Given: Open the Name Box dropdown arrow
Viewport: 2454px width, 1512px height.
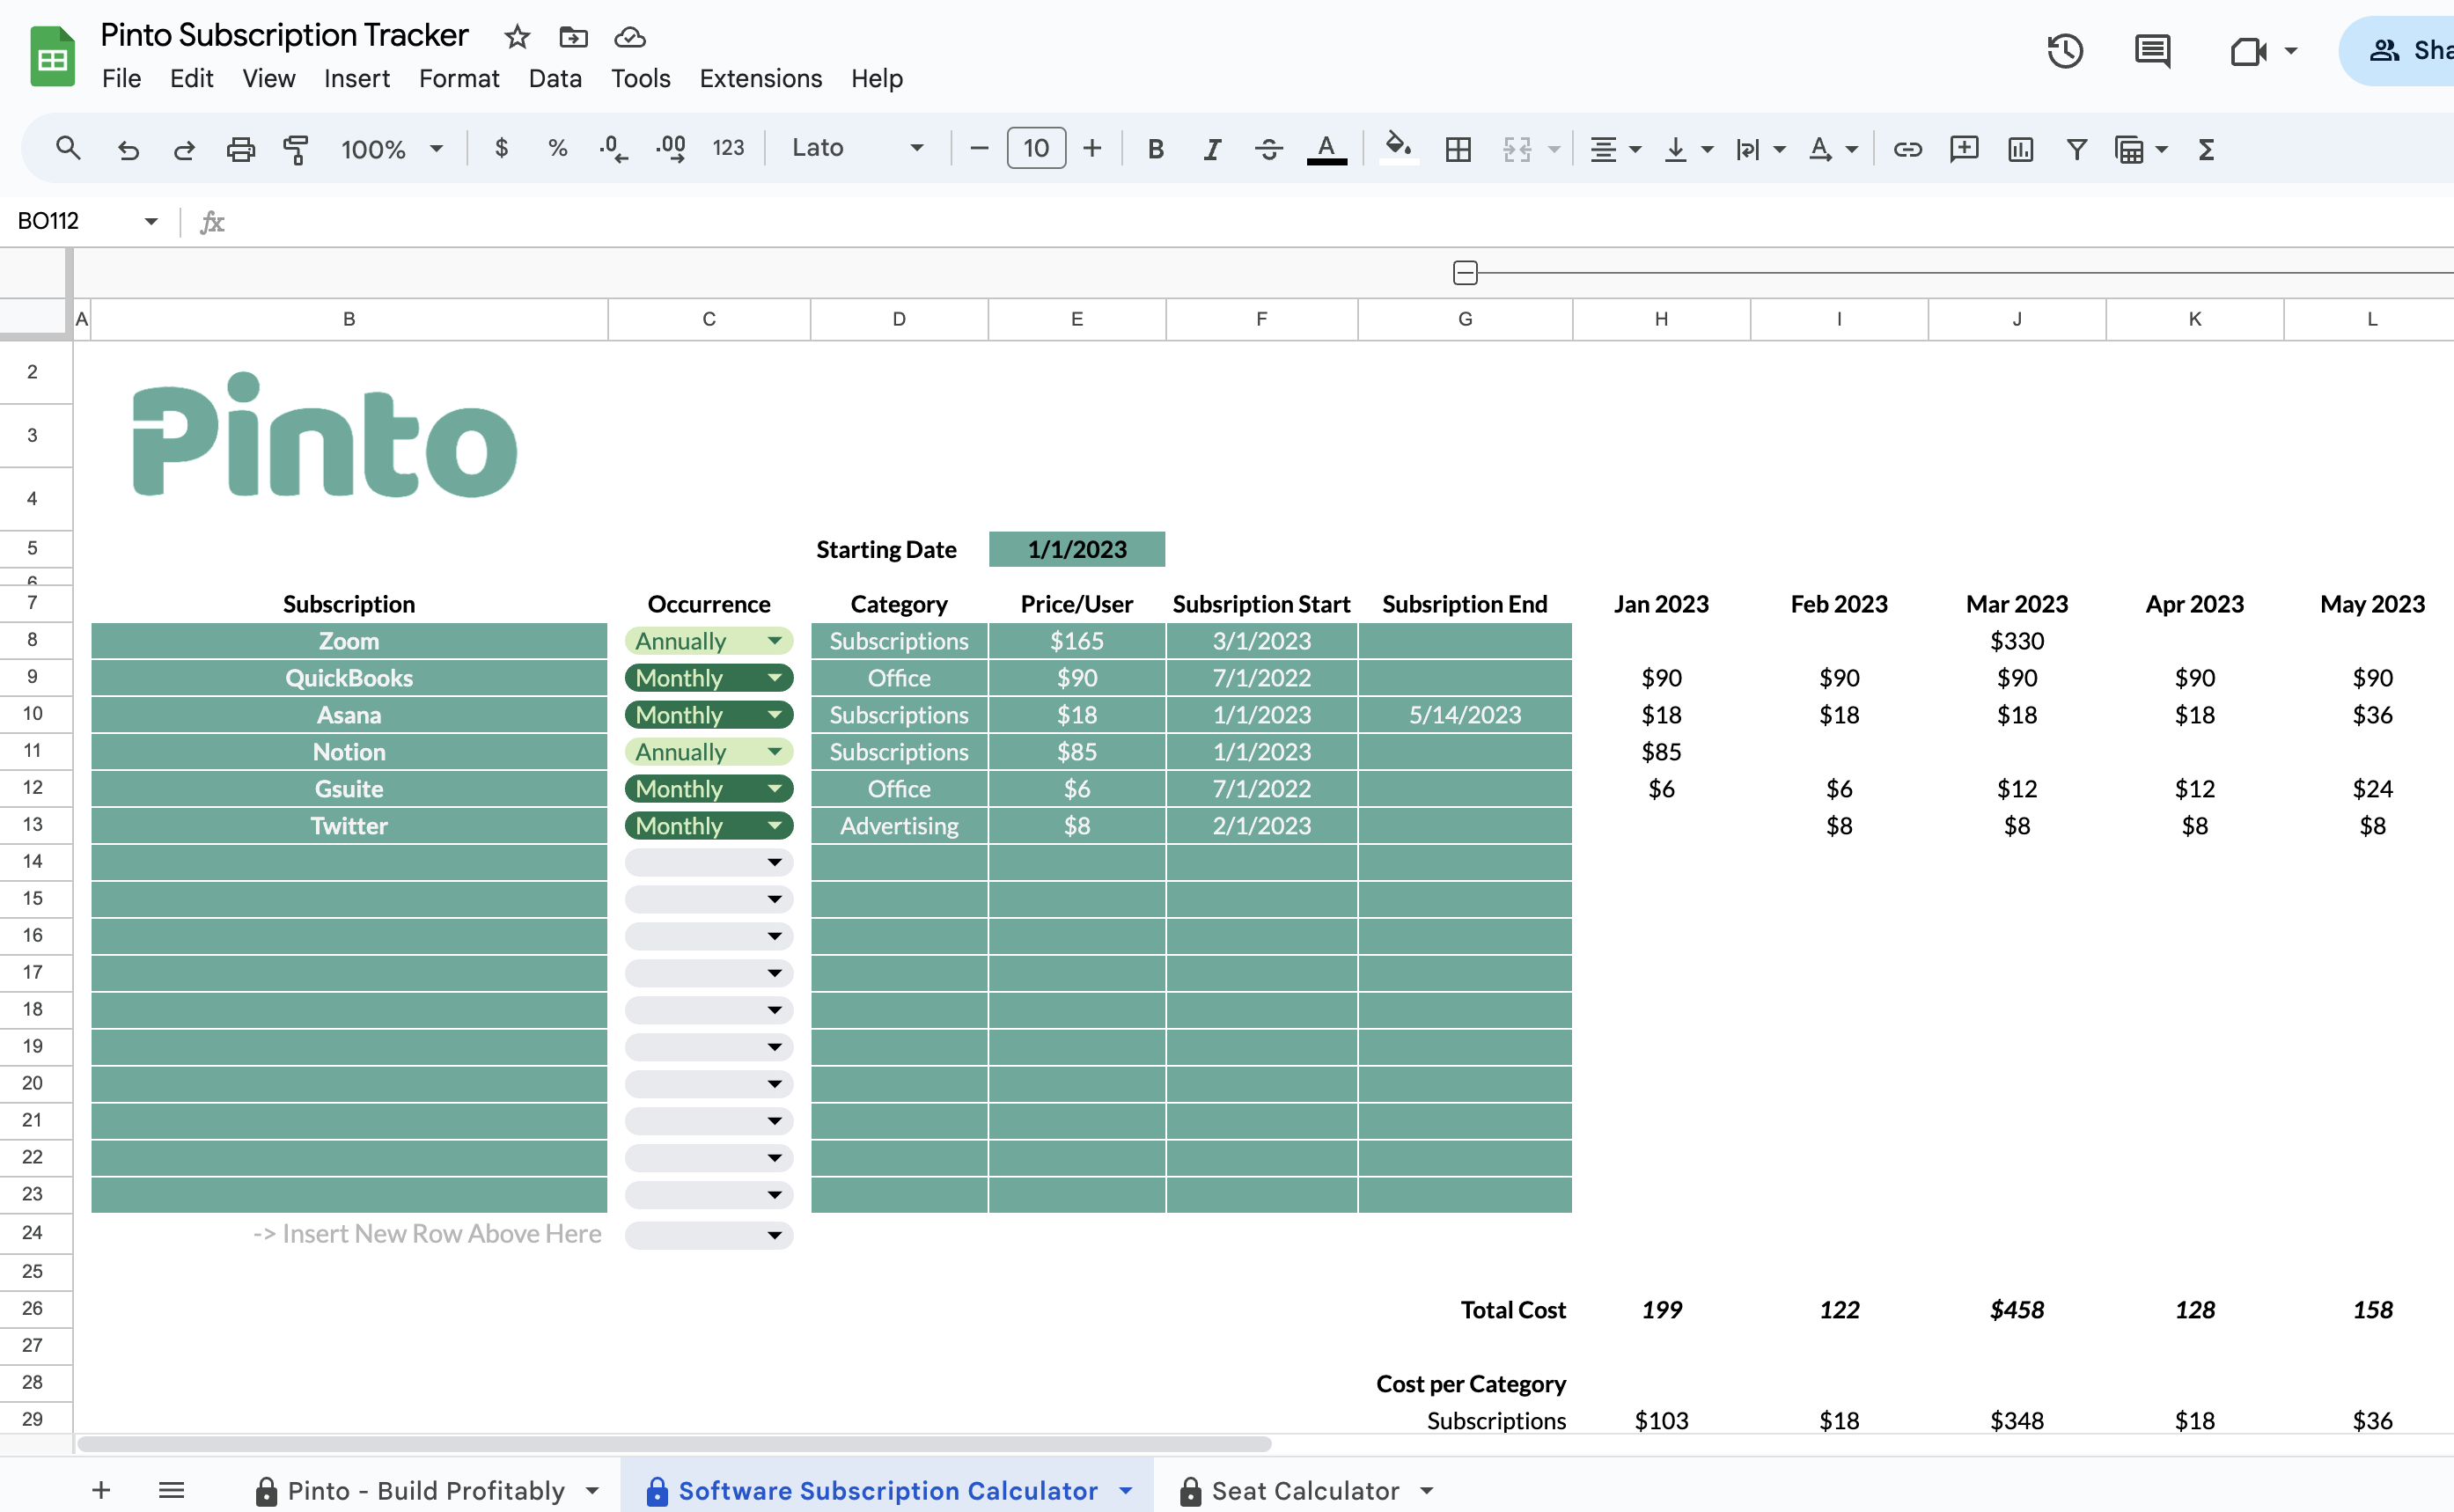Looking at the screenshot, I should coord(151,221).
